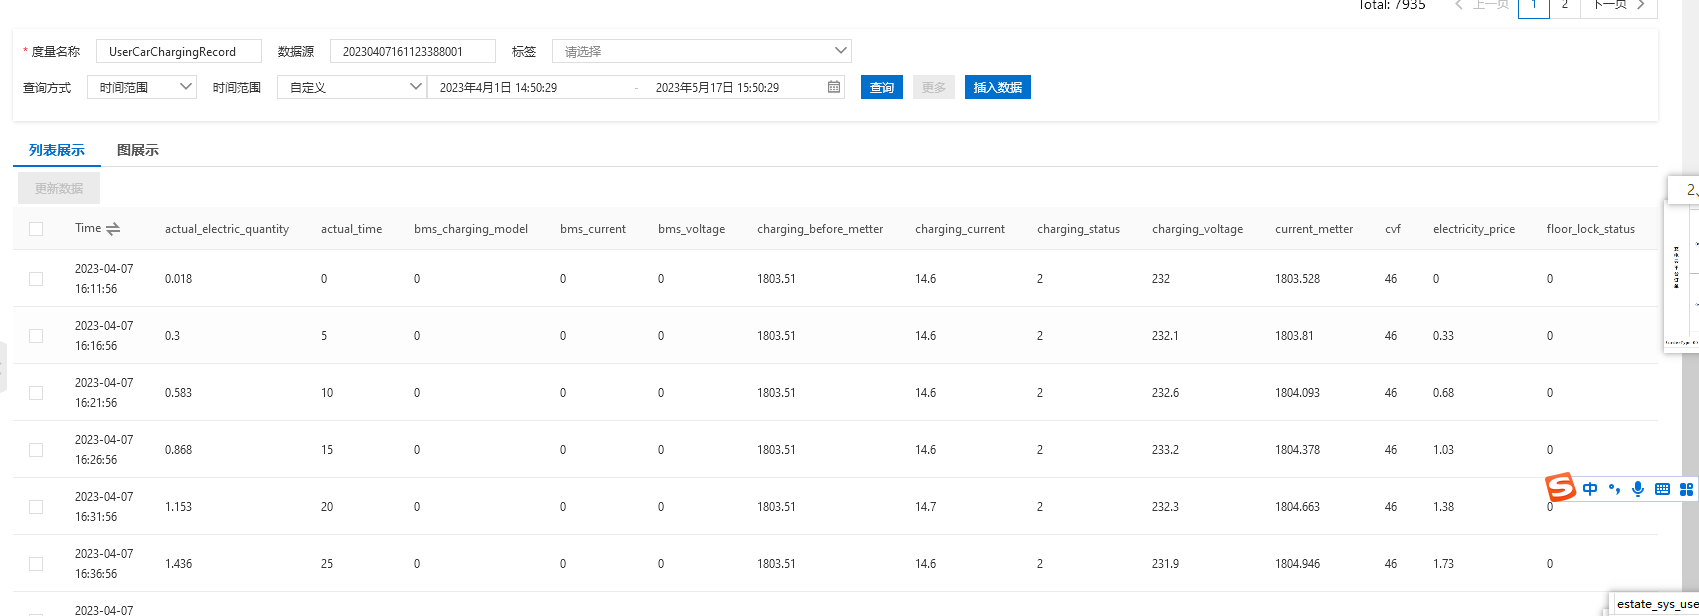
Task: Check the row with time 16:26:56
Action: pyautogui.click(x=36, y=450)
